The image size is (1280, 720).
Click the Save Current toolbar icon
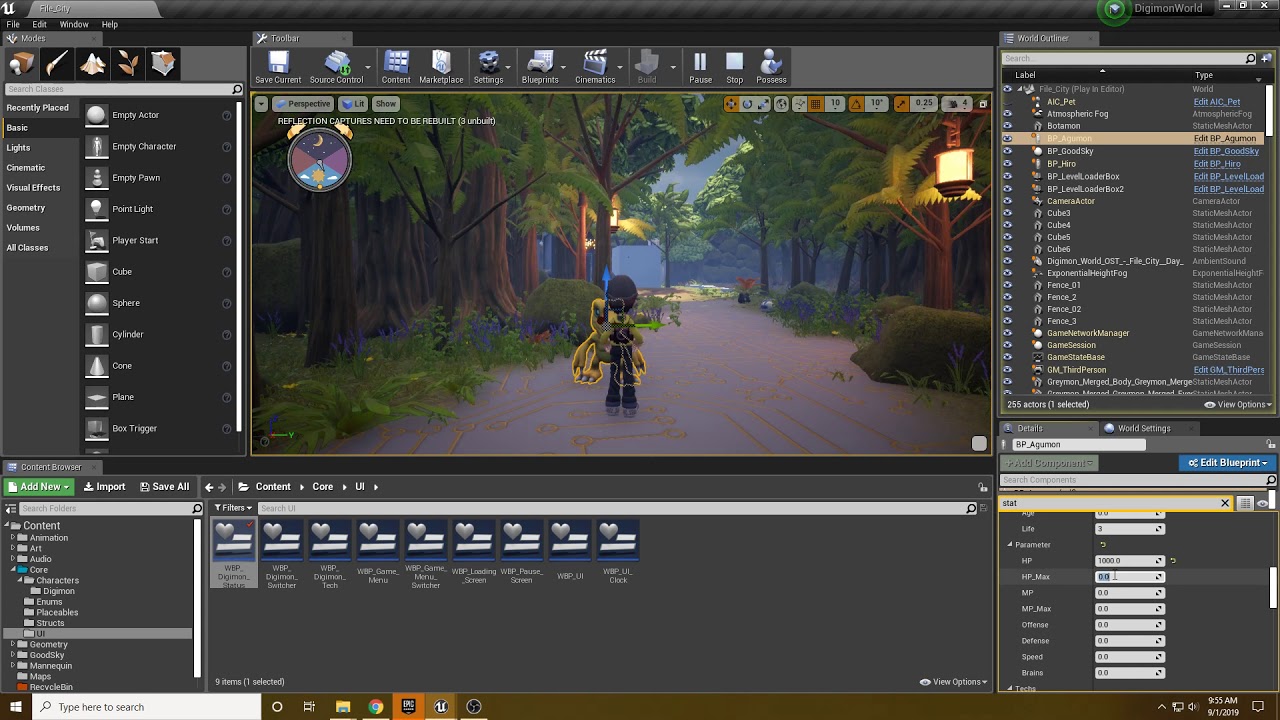point(278,67)
